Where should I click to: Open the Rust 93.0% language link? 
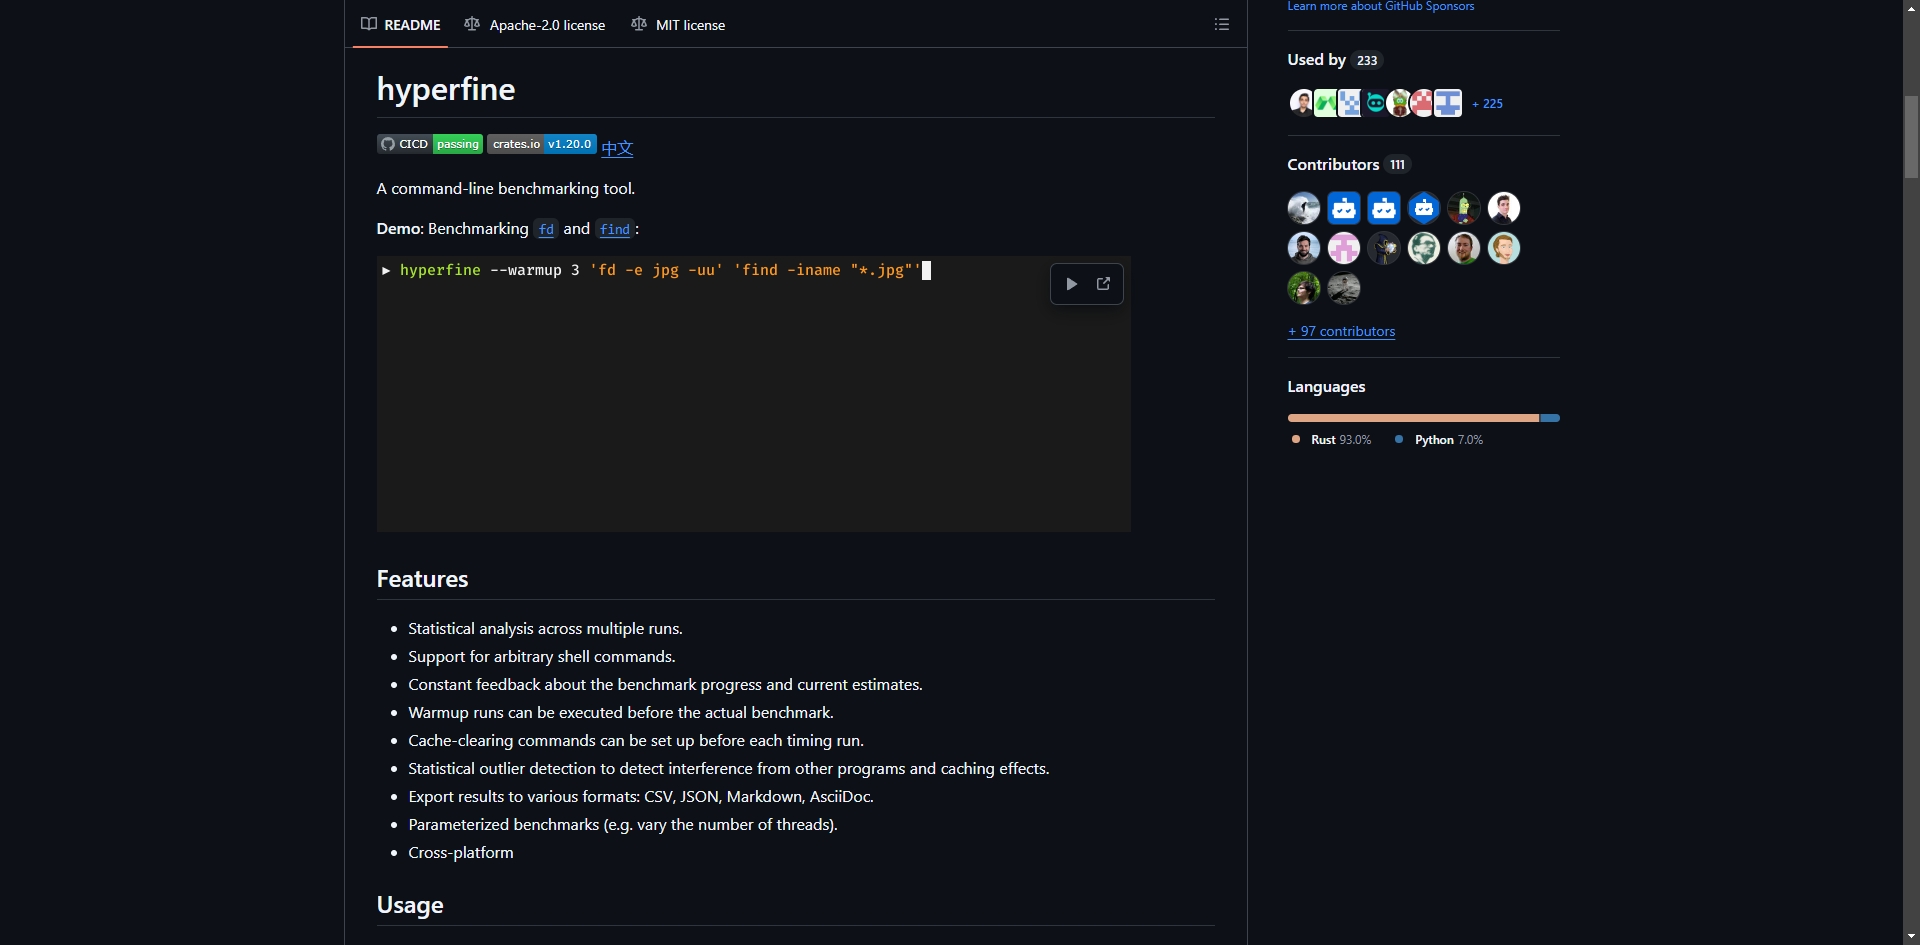tap(1331, 440)
